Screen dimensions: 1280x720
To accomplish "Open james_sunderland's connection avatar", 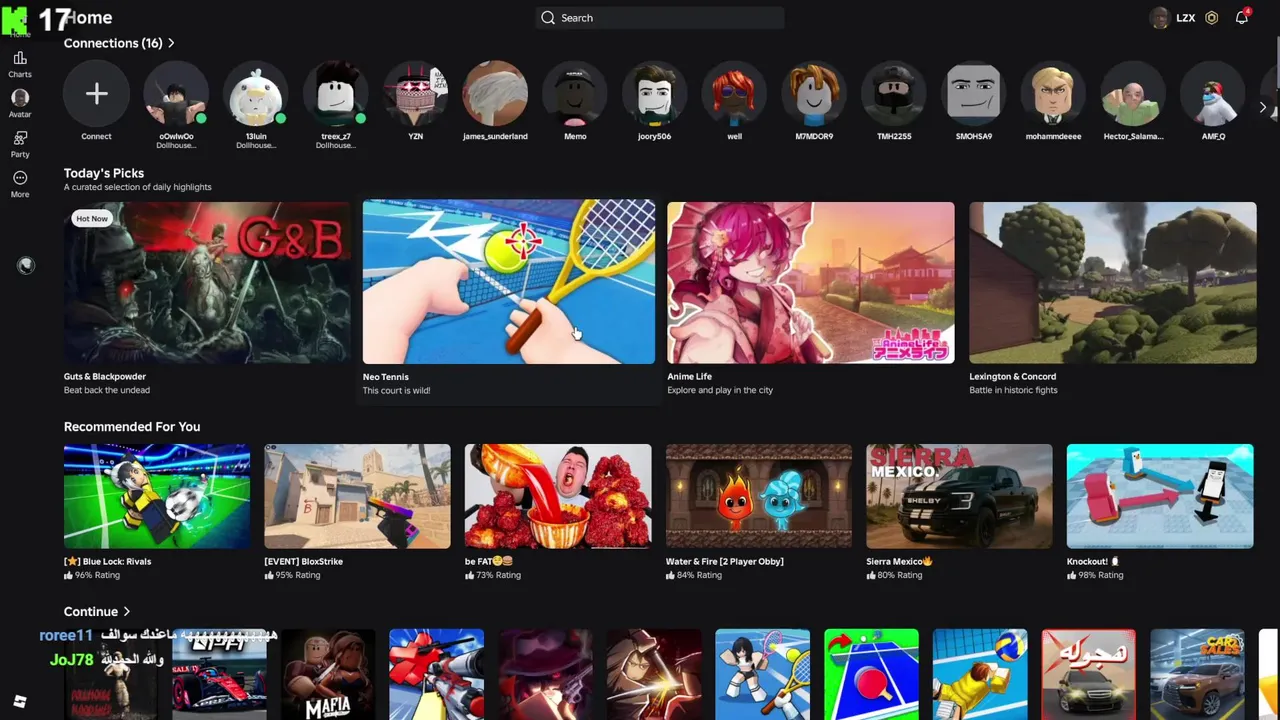I will [x=495, y=94].
